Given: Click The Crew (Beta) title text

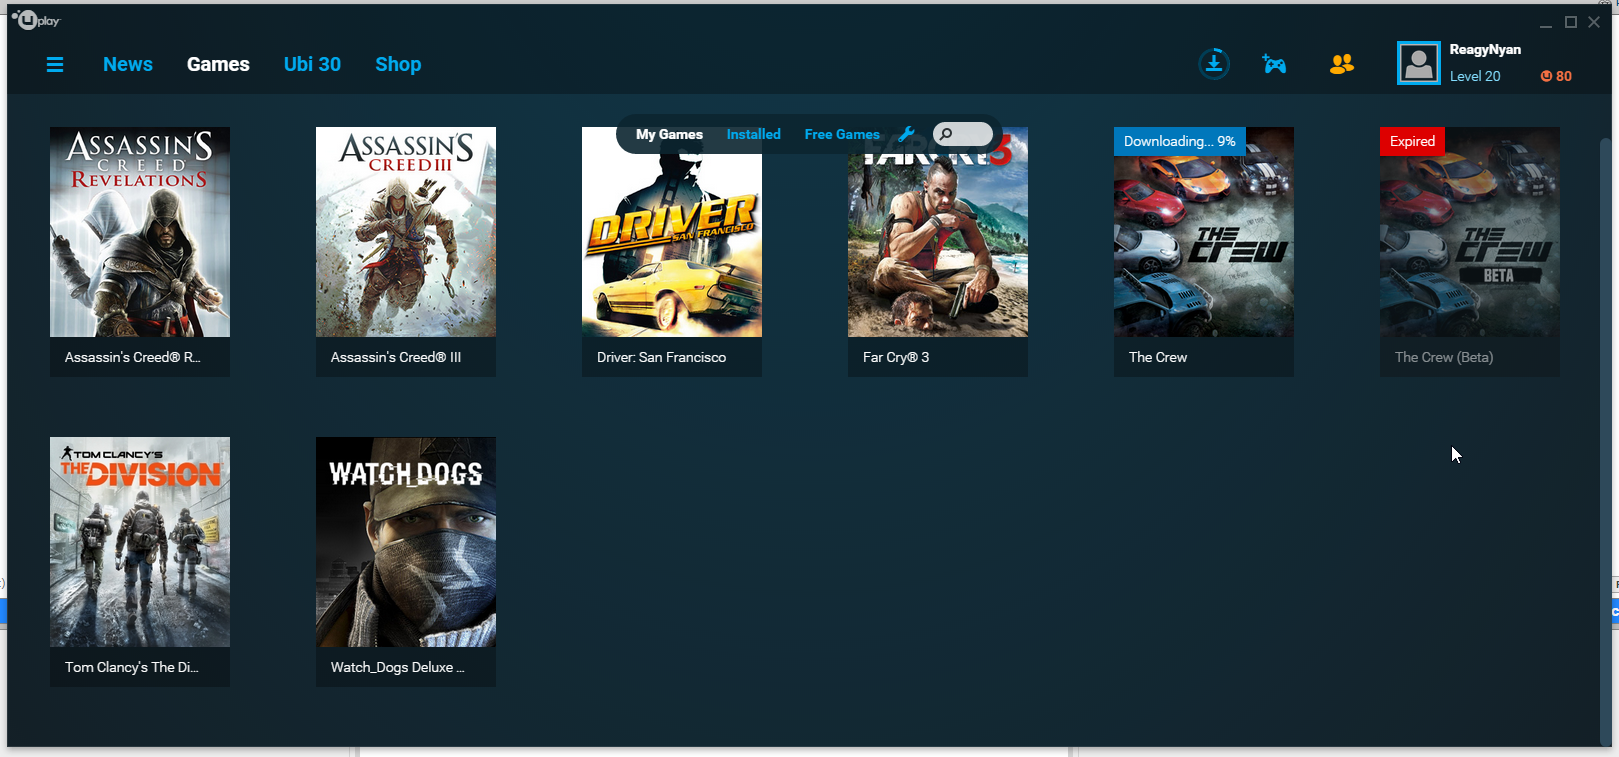Looking at the screenshot, I should (1444, 357).
